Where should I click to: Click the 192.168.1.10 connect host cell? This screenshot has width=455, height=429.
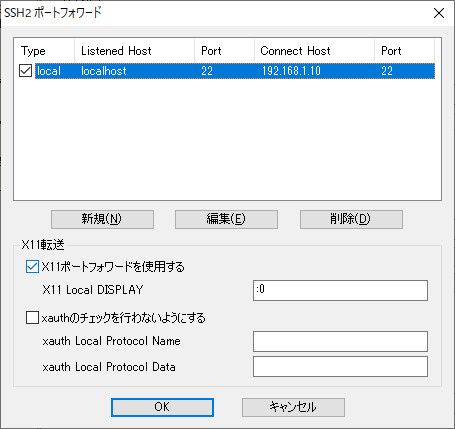pos(291,71)
